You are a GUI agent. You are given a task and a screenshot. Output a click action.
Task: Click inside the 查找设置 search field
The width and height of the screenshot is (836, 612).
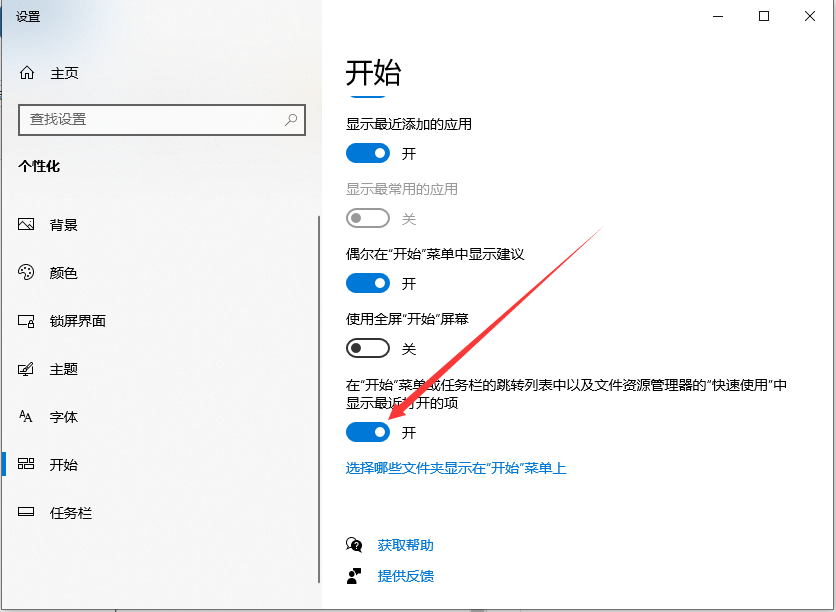tap(150, 119)
